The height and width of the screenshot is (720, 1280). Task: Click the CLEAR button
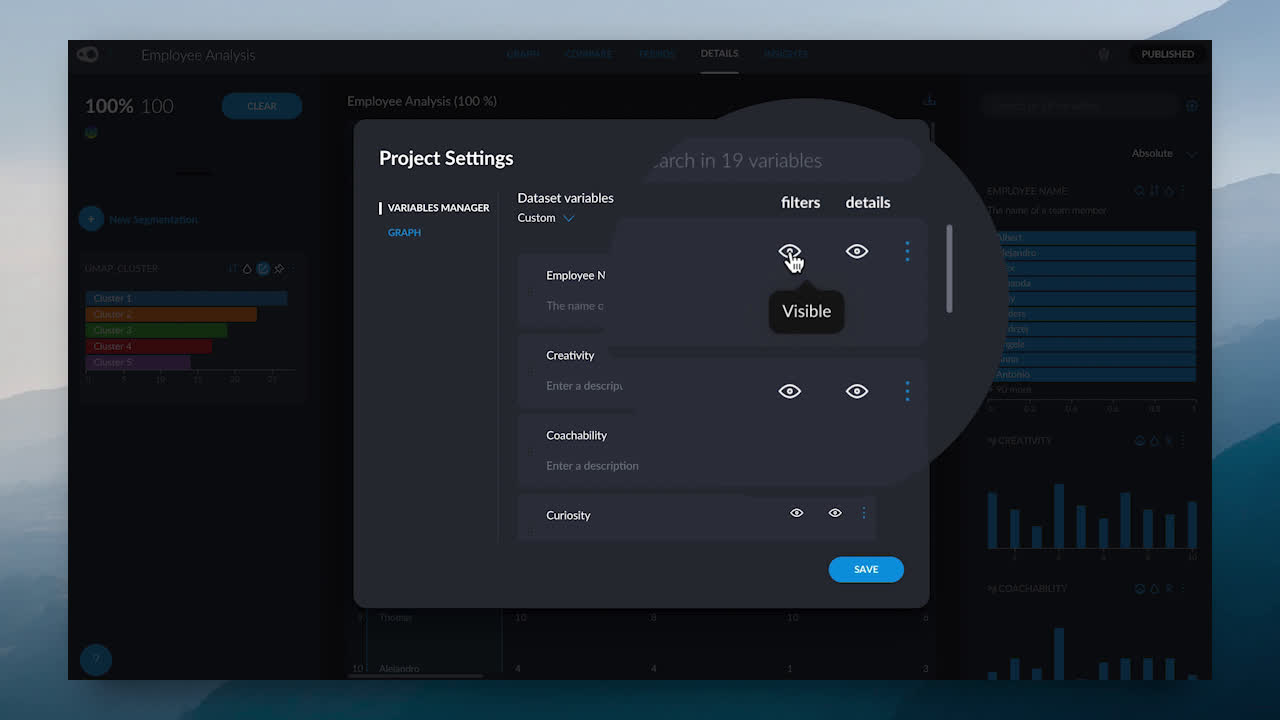tap(262, 106)
